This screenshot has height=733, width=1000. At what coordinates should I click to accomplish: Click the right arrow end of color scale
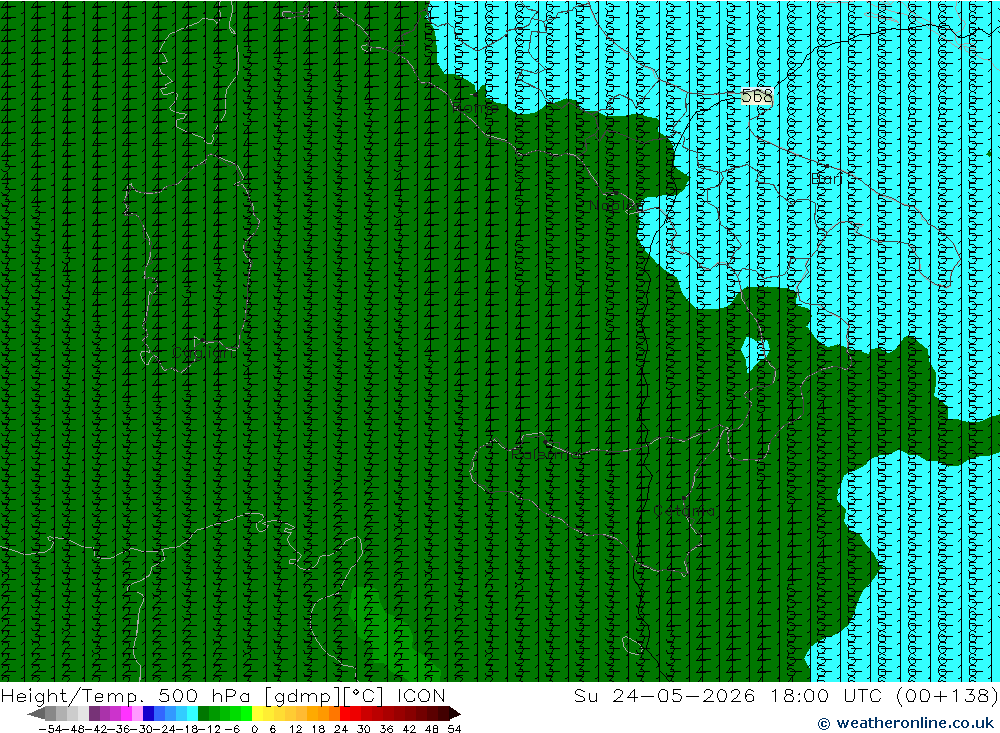coord(455,713)
